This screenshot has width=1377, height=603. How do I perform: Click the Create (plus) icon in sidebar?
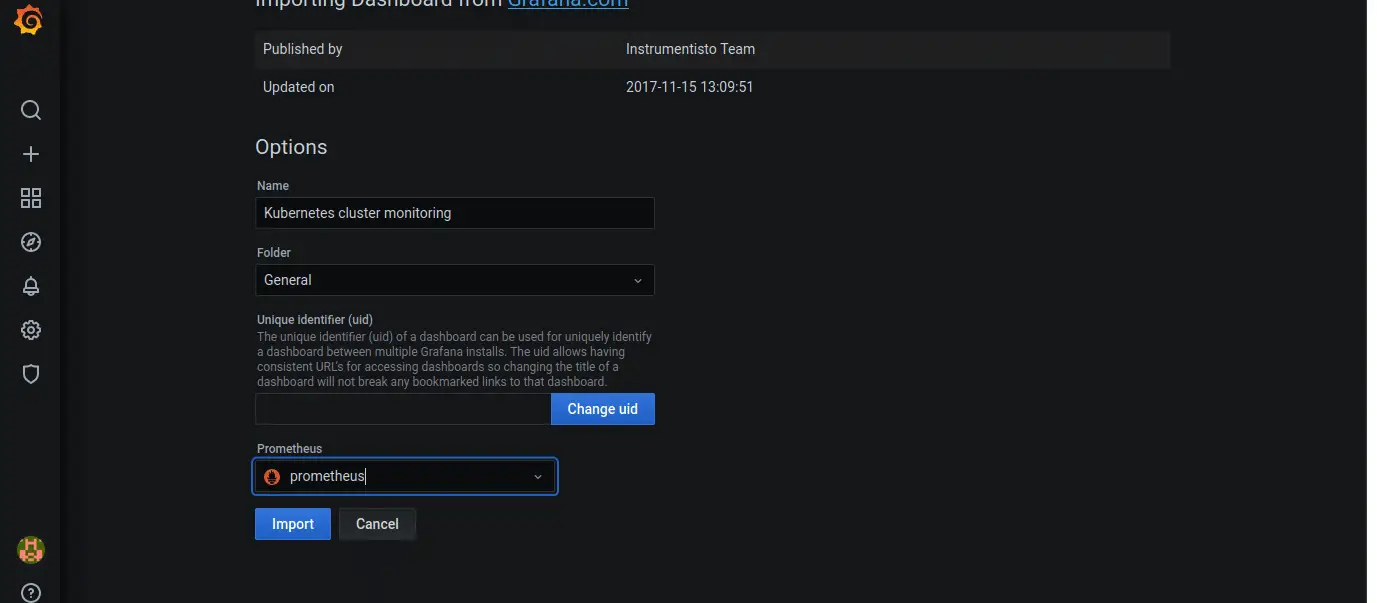(29, 154)
